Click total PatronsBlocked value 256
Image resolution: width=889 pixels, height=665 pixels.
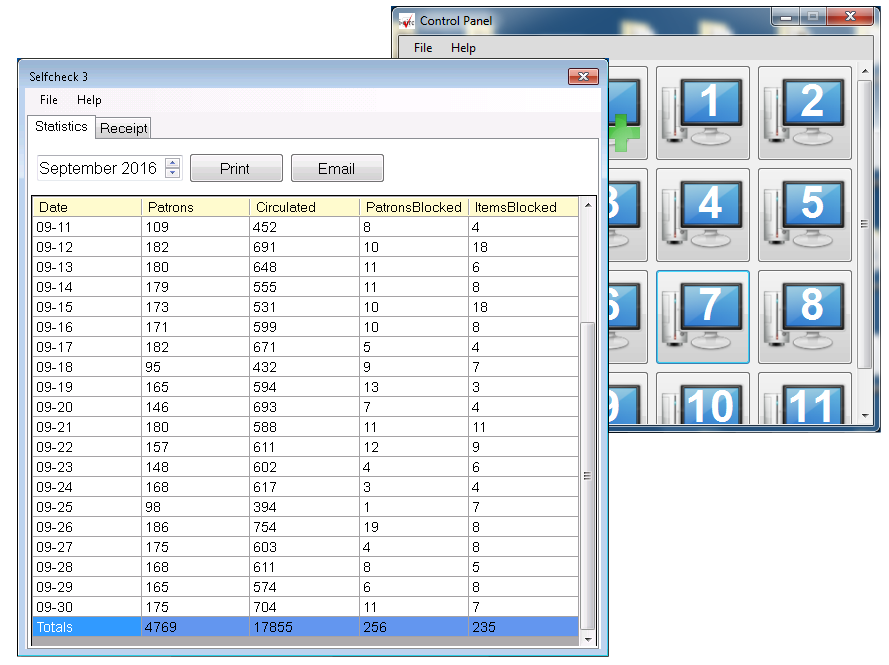414,627
